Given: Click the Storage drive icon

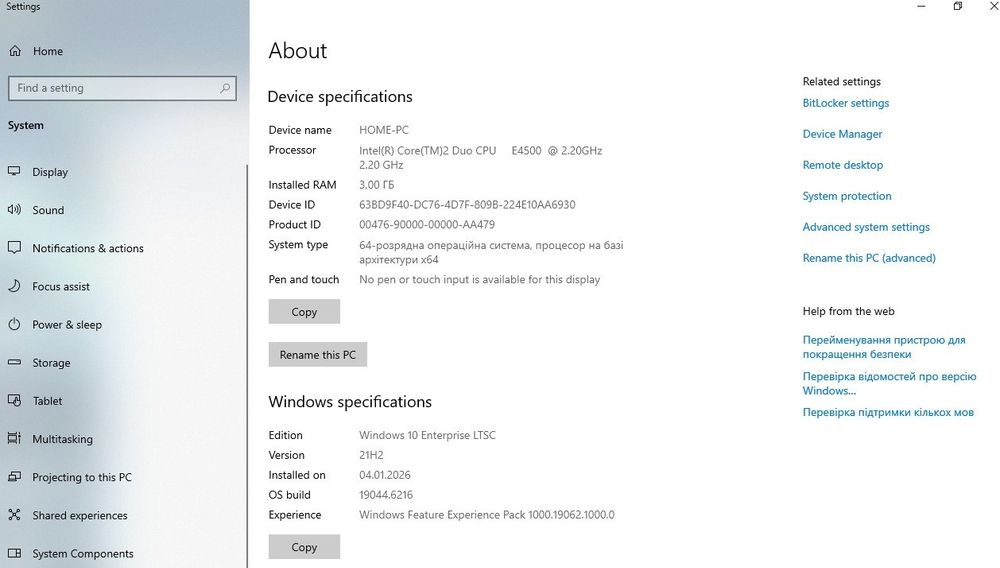Looking at the screenshot, I should 14,362.
